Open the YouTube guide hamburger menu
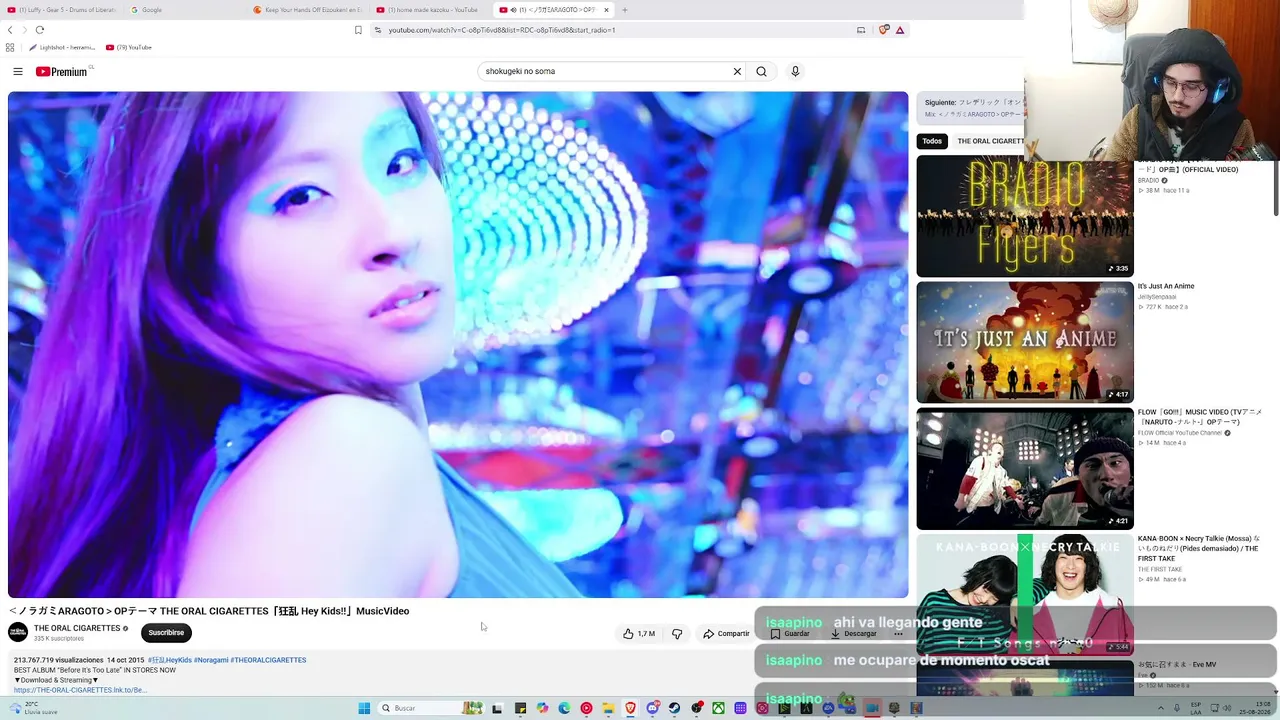The image size is (1280, 720). (x=18, y=72)
